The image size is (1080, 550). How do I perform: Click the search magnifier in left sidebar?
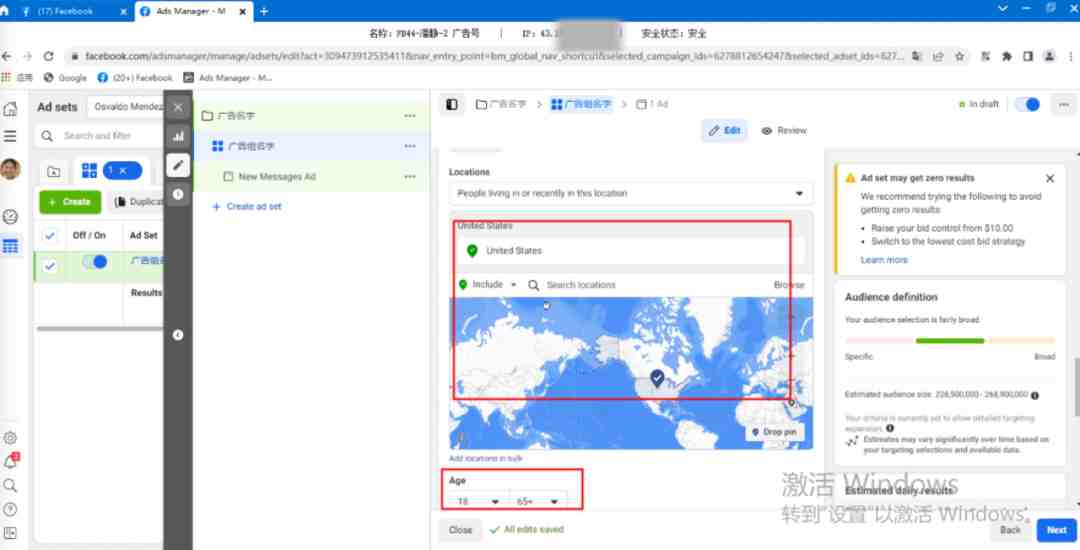click(x=10, y=486)
